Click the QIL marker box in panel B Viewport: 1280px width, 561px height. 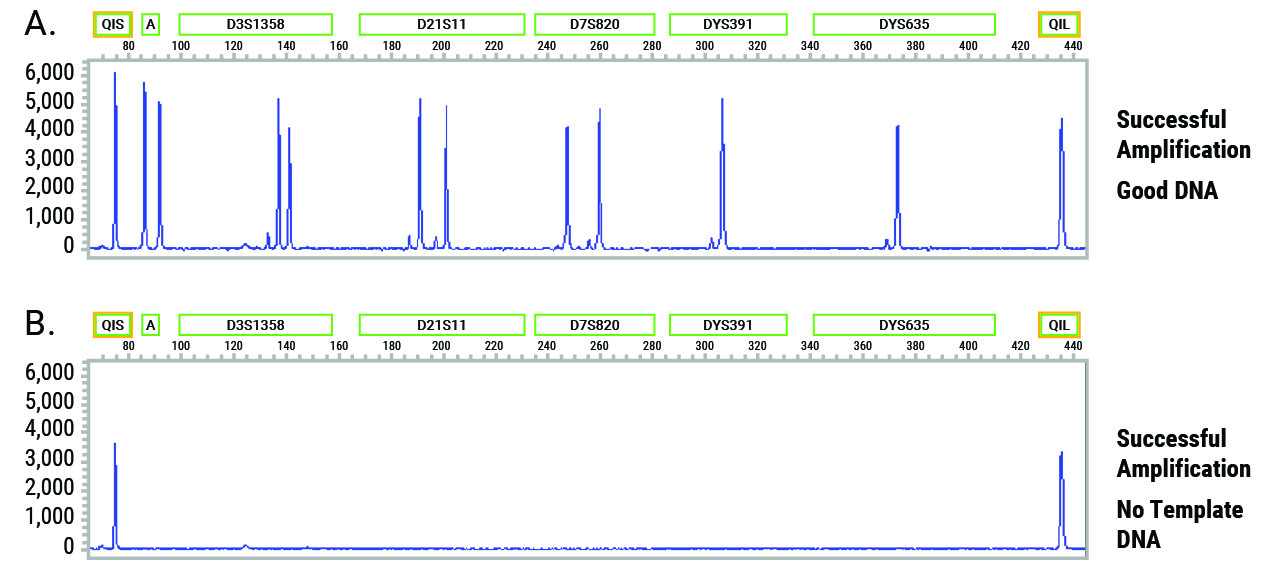tap(1059, 325)
